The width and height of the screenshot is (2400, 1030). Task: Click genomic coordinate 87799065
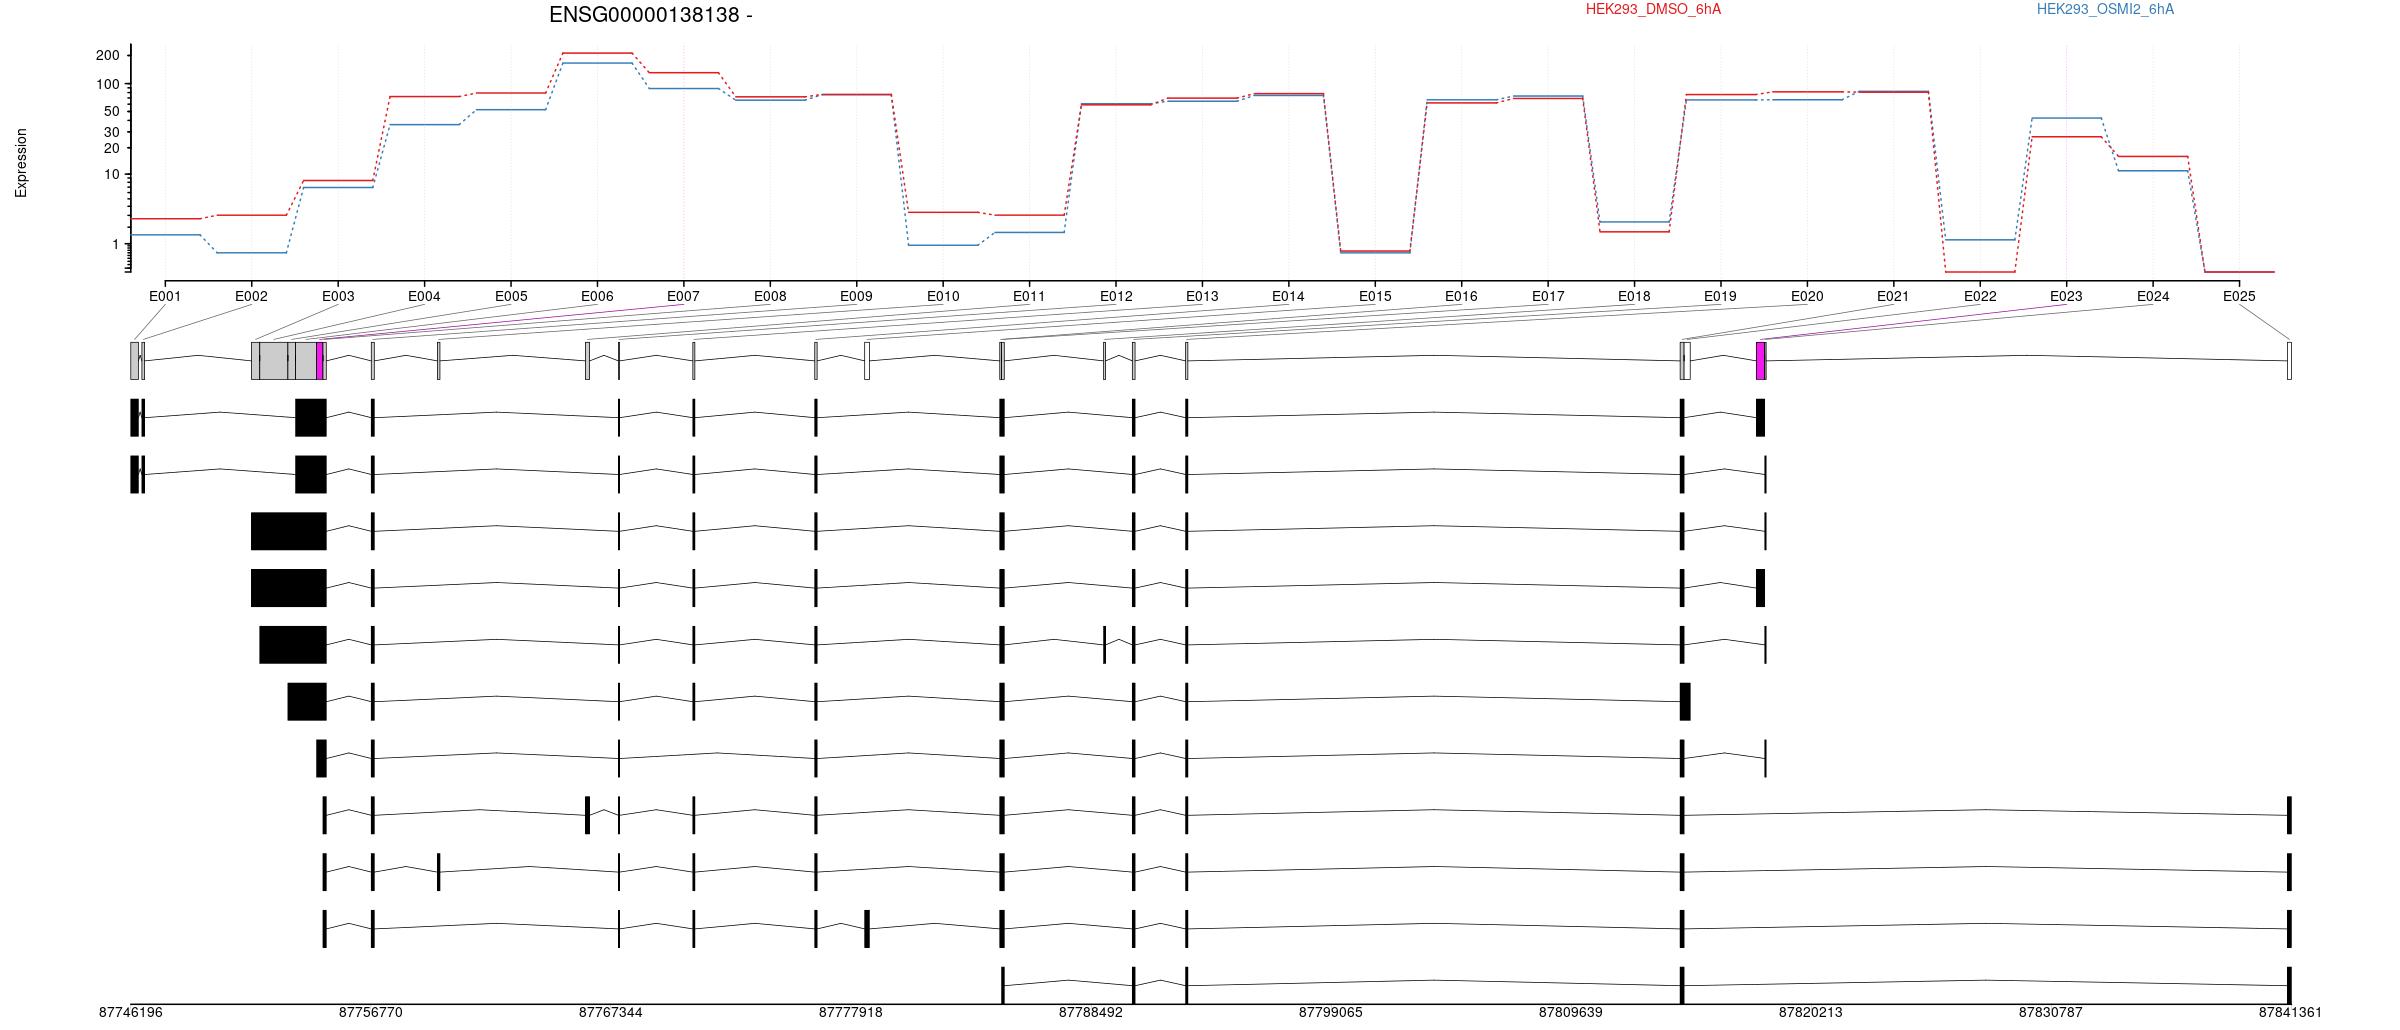click(1330, 1012)
